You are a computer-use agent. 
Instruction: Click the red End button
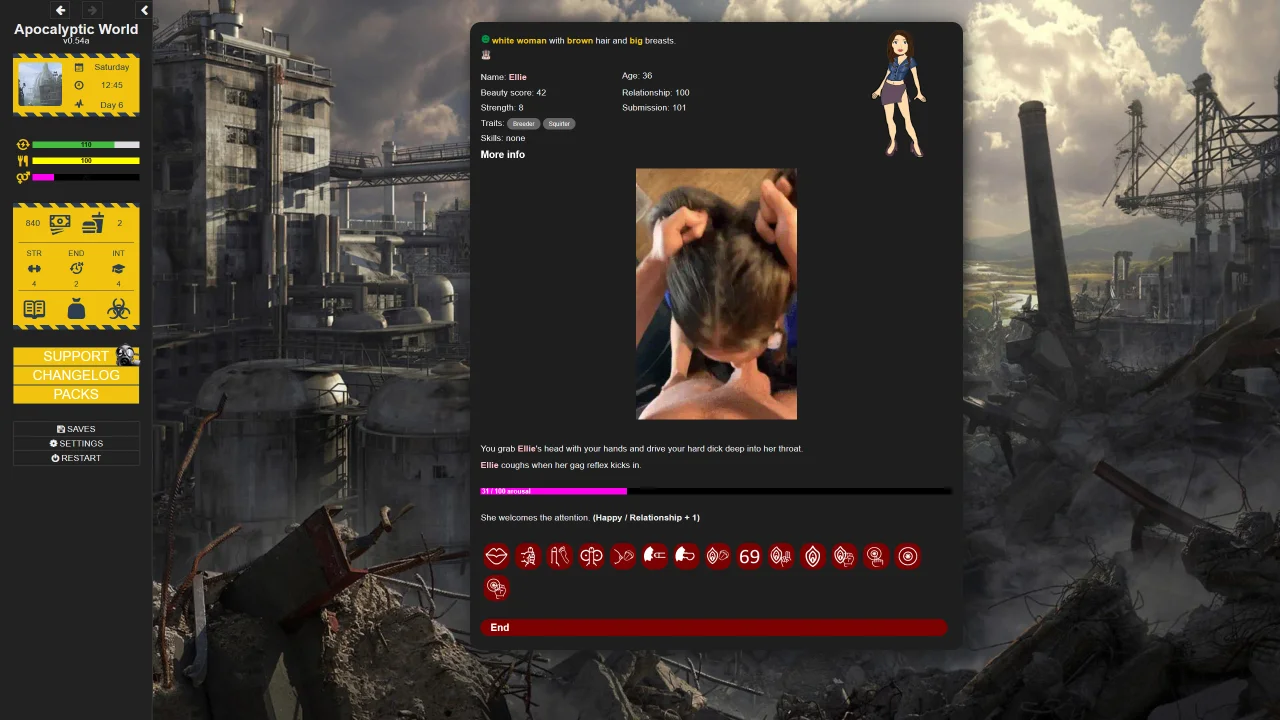(713, 628)
